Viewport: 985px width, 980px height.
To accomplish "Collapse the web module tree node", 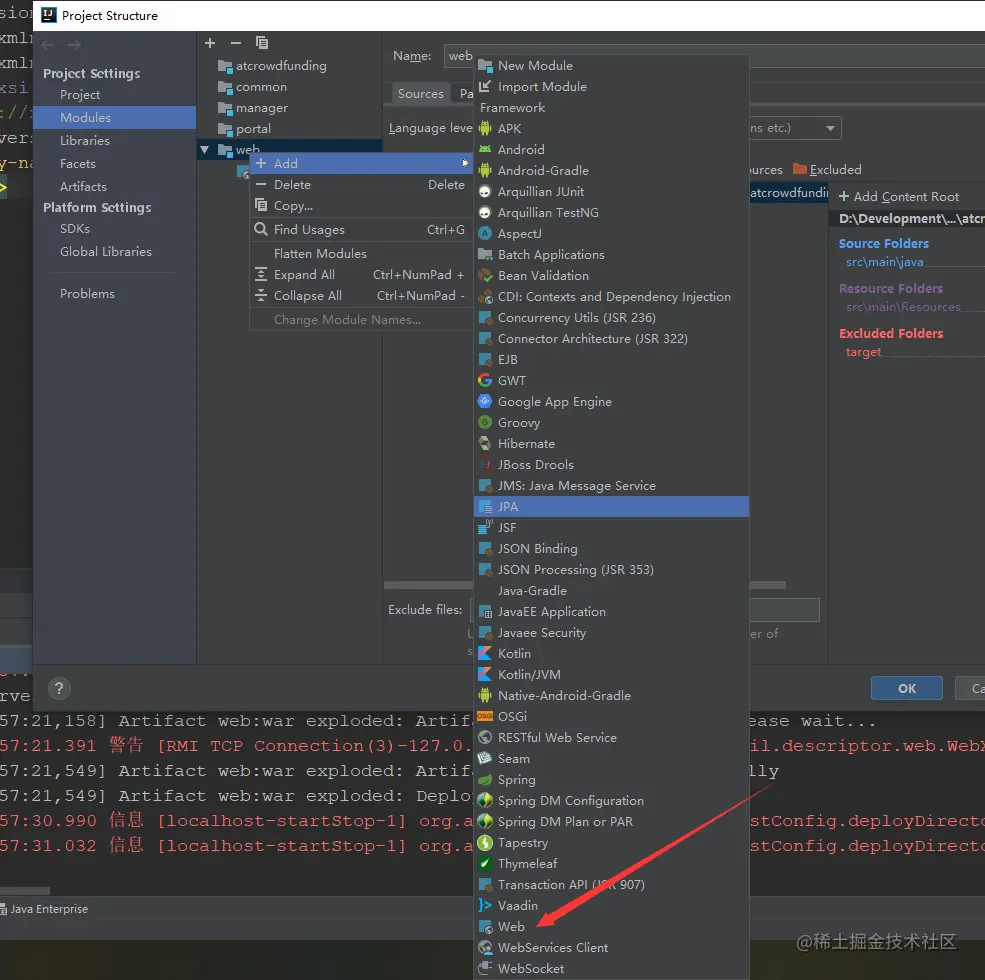I will tap(204, 150).
